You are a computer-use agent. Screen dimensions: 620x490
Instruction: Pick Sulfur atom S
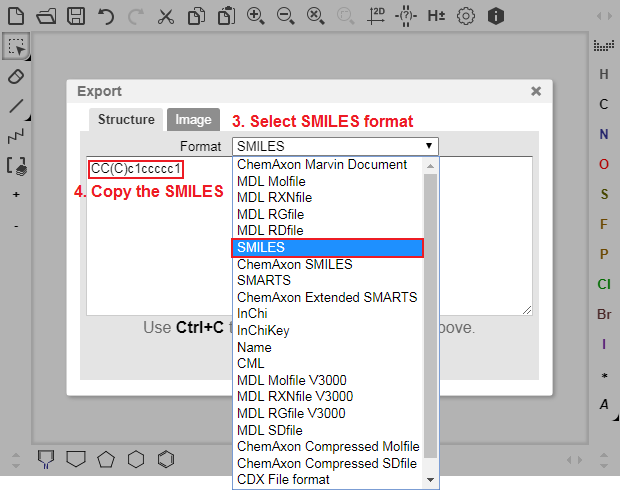click(x=604, y=194)
